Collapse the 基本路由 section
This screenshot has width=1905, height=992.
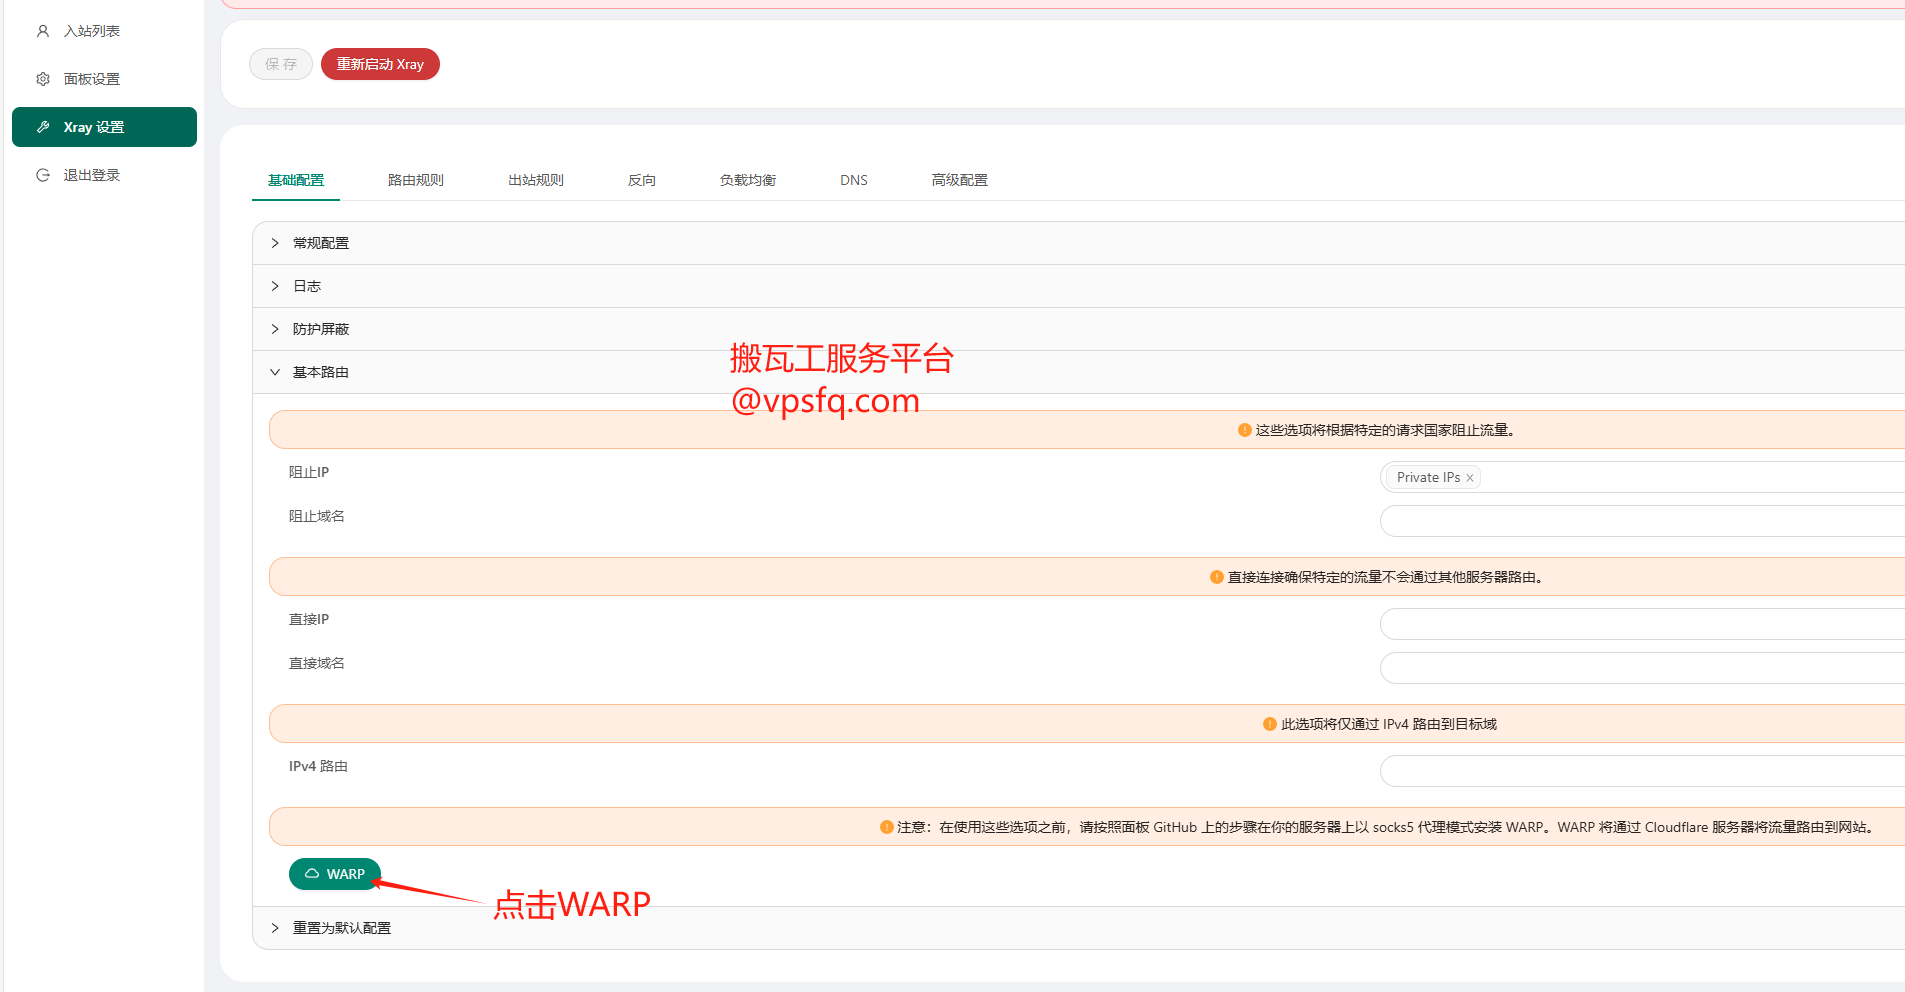click(320, 372)
